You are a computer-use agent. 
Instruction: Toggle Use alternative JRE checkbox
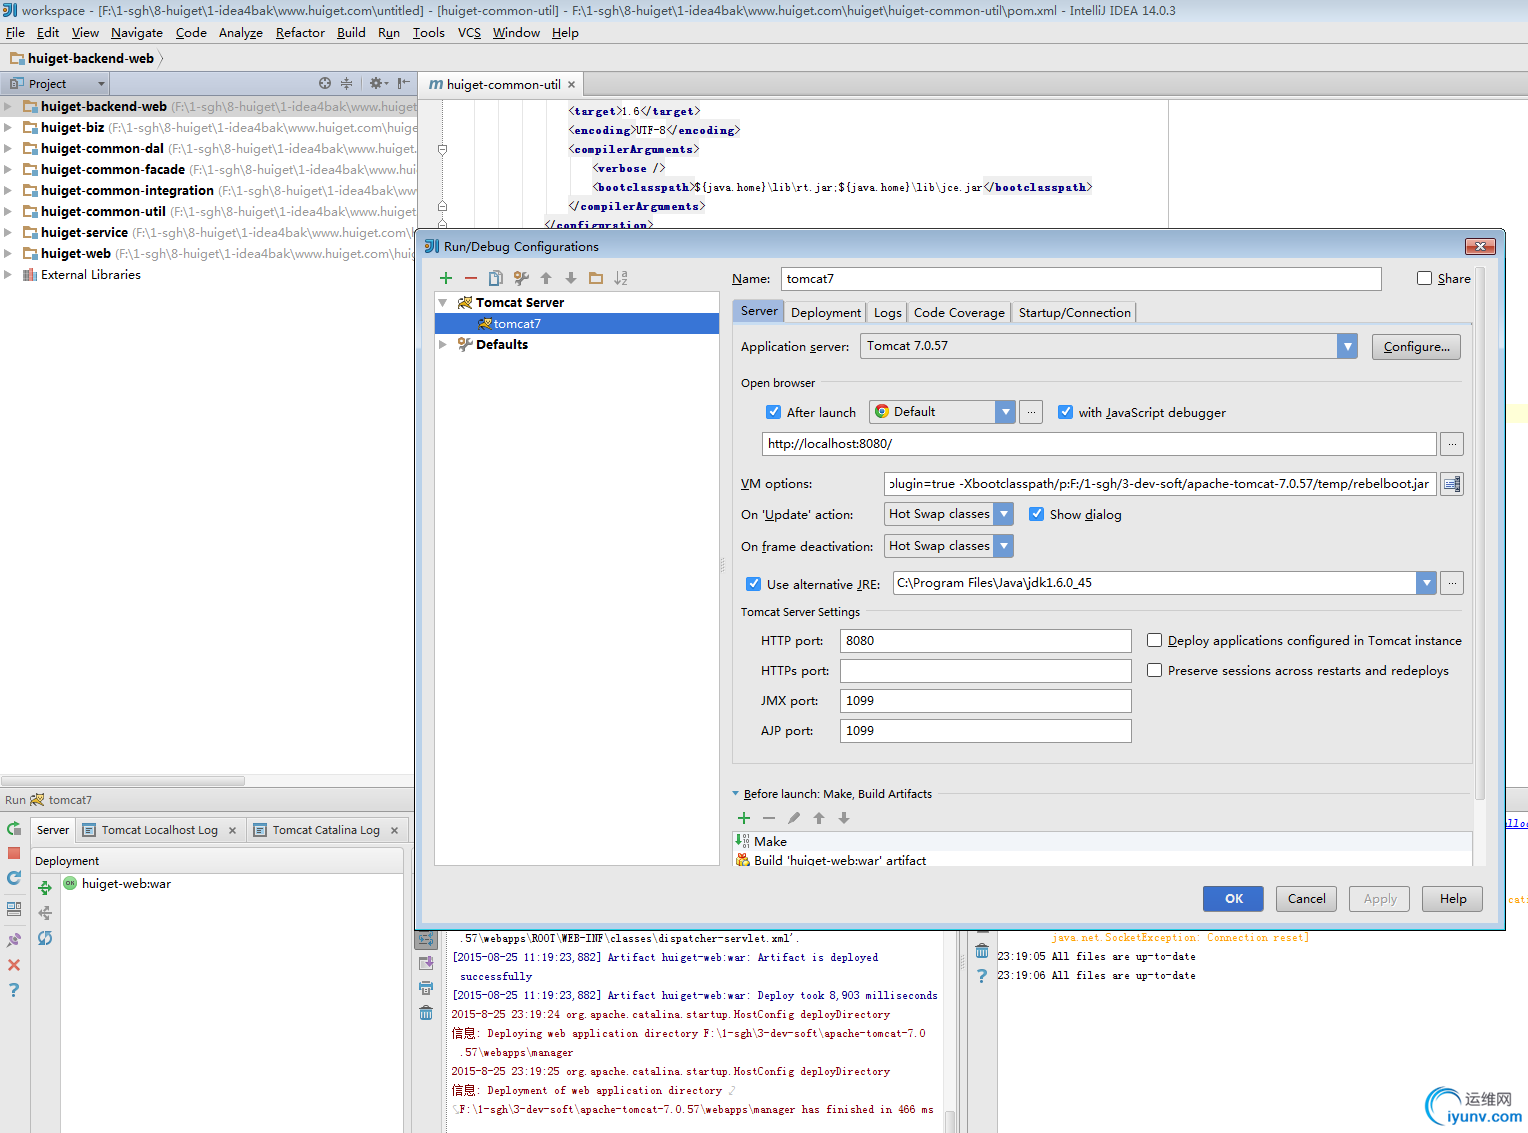(753, 584)
